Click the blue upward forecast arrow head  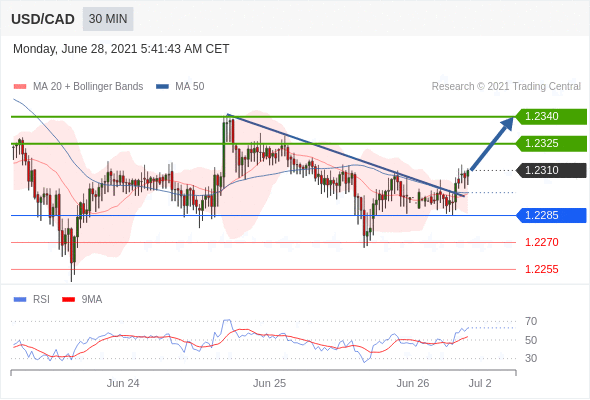coord(508,123)
